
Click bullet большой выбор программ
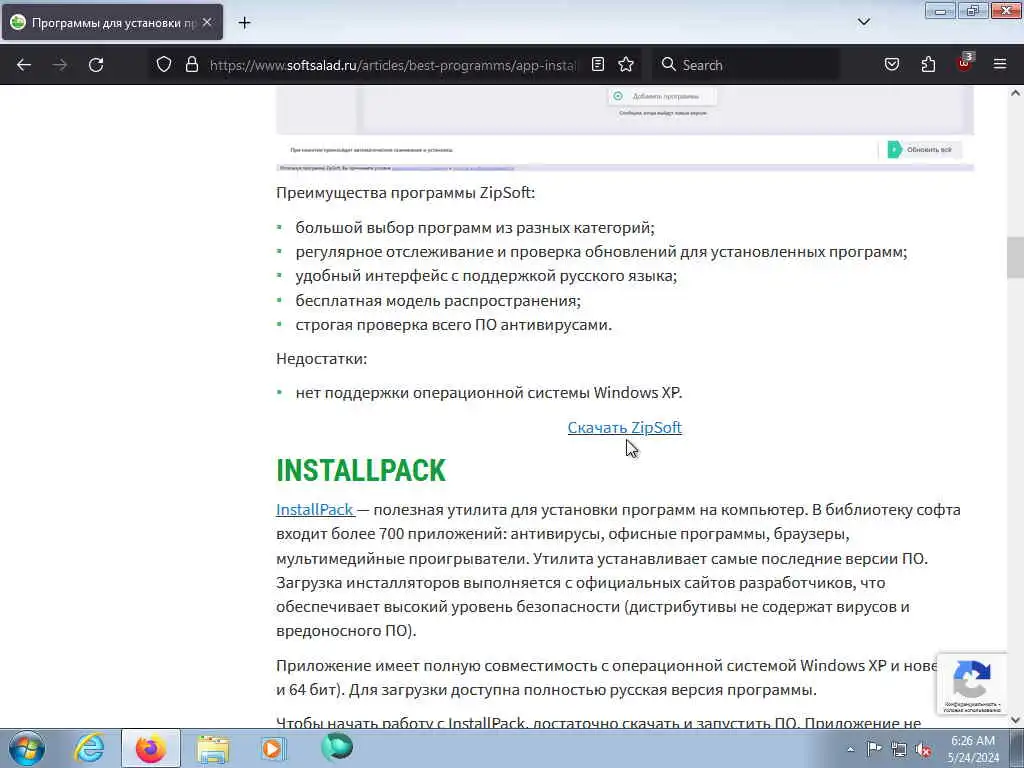click(475, 227)
